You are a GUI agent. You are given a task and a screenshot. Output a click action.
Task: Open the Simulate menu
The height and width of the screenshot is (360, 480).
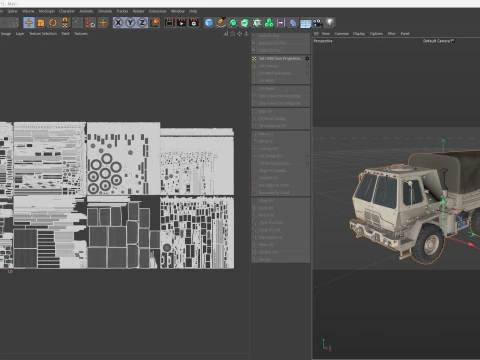[105, 11]
